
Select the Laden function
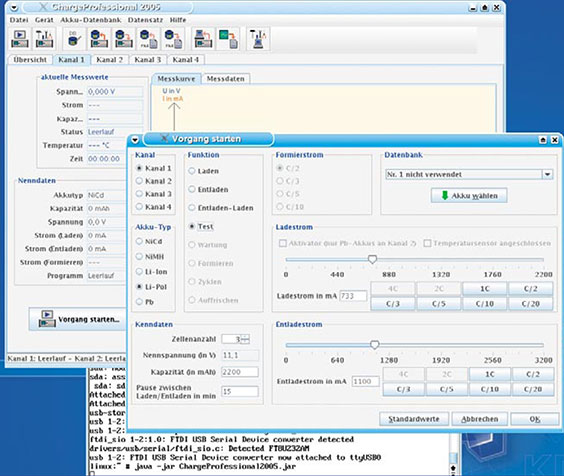point(192,171)
